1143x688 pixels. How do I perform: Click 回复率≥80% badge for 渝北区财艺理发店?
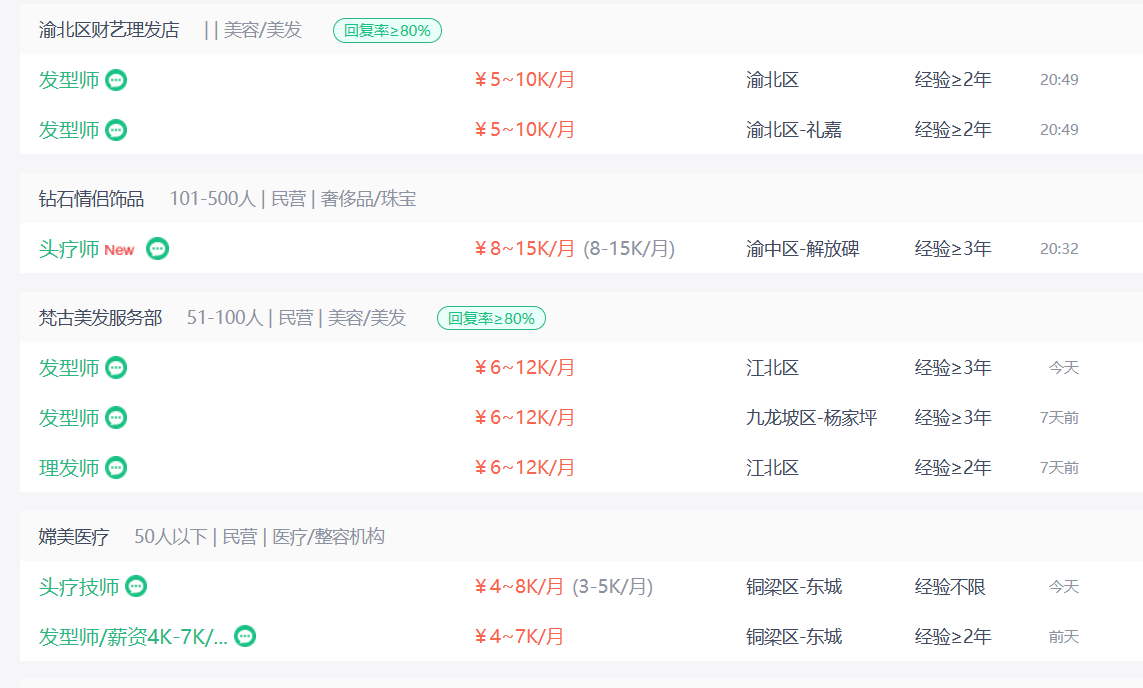pos(387,31)
